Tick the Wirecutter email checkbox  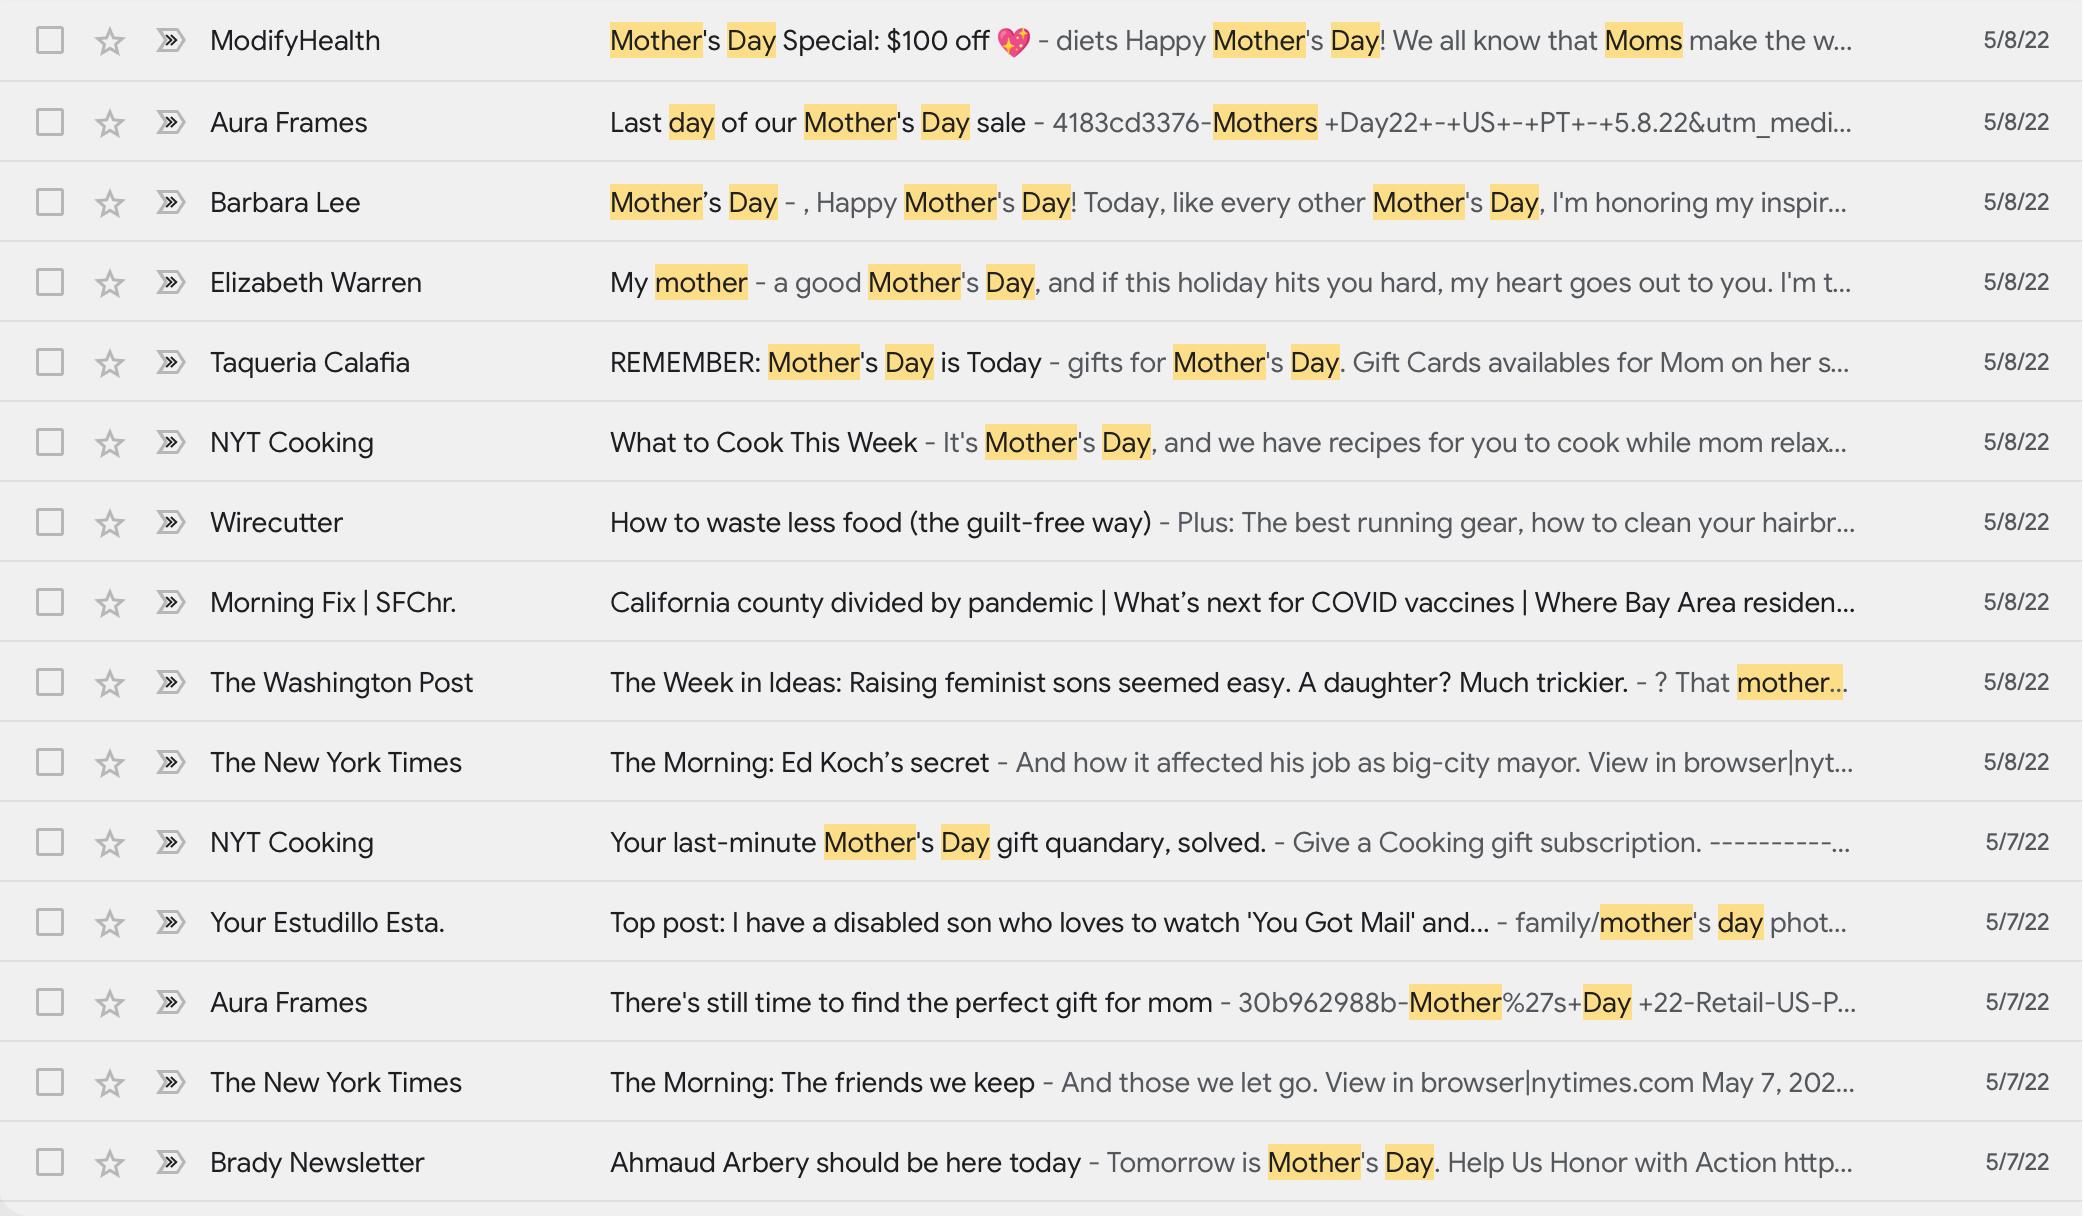click(50, 522)
